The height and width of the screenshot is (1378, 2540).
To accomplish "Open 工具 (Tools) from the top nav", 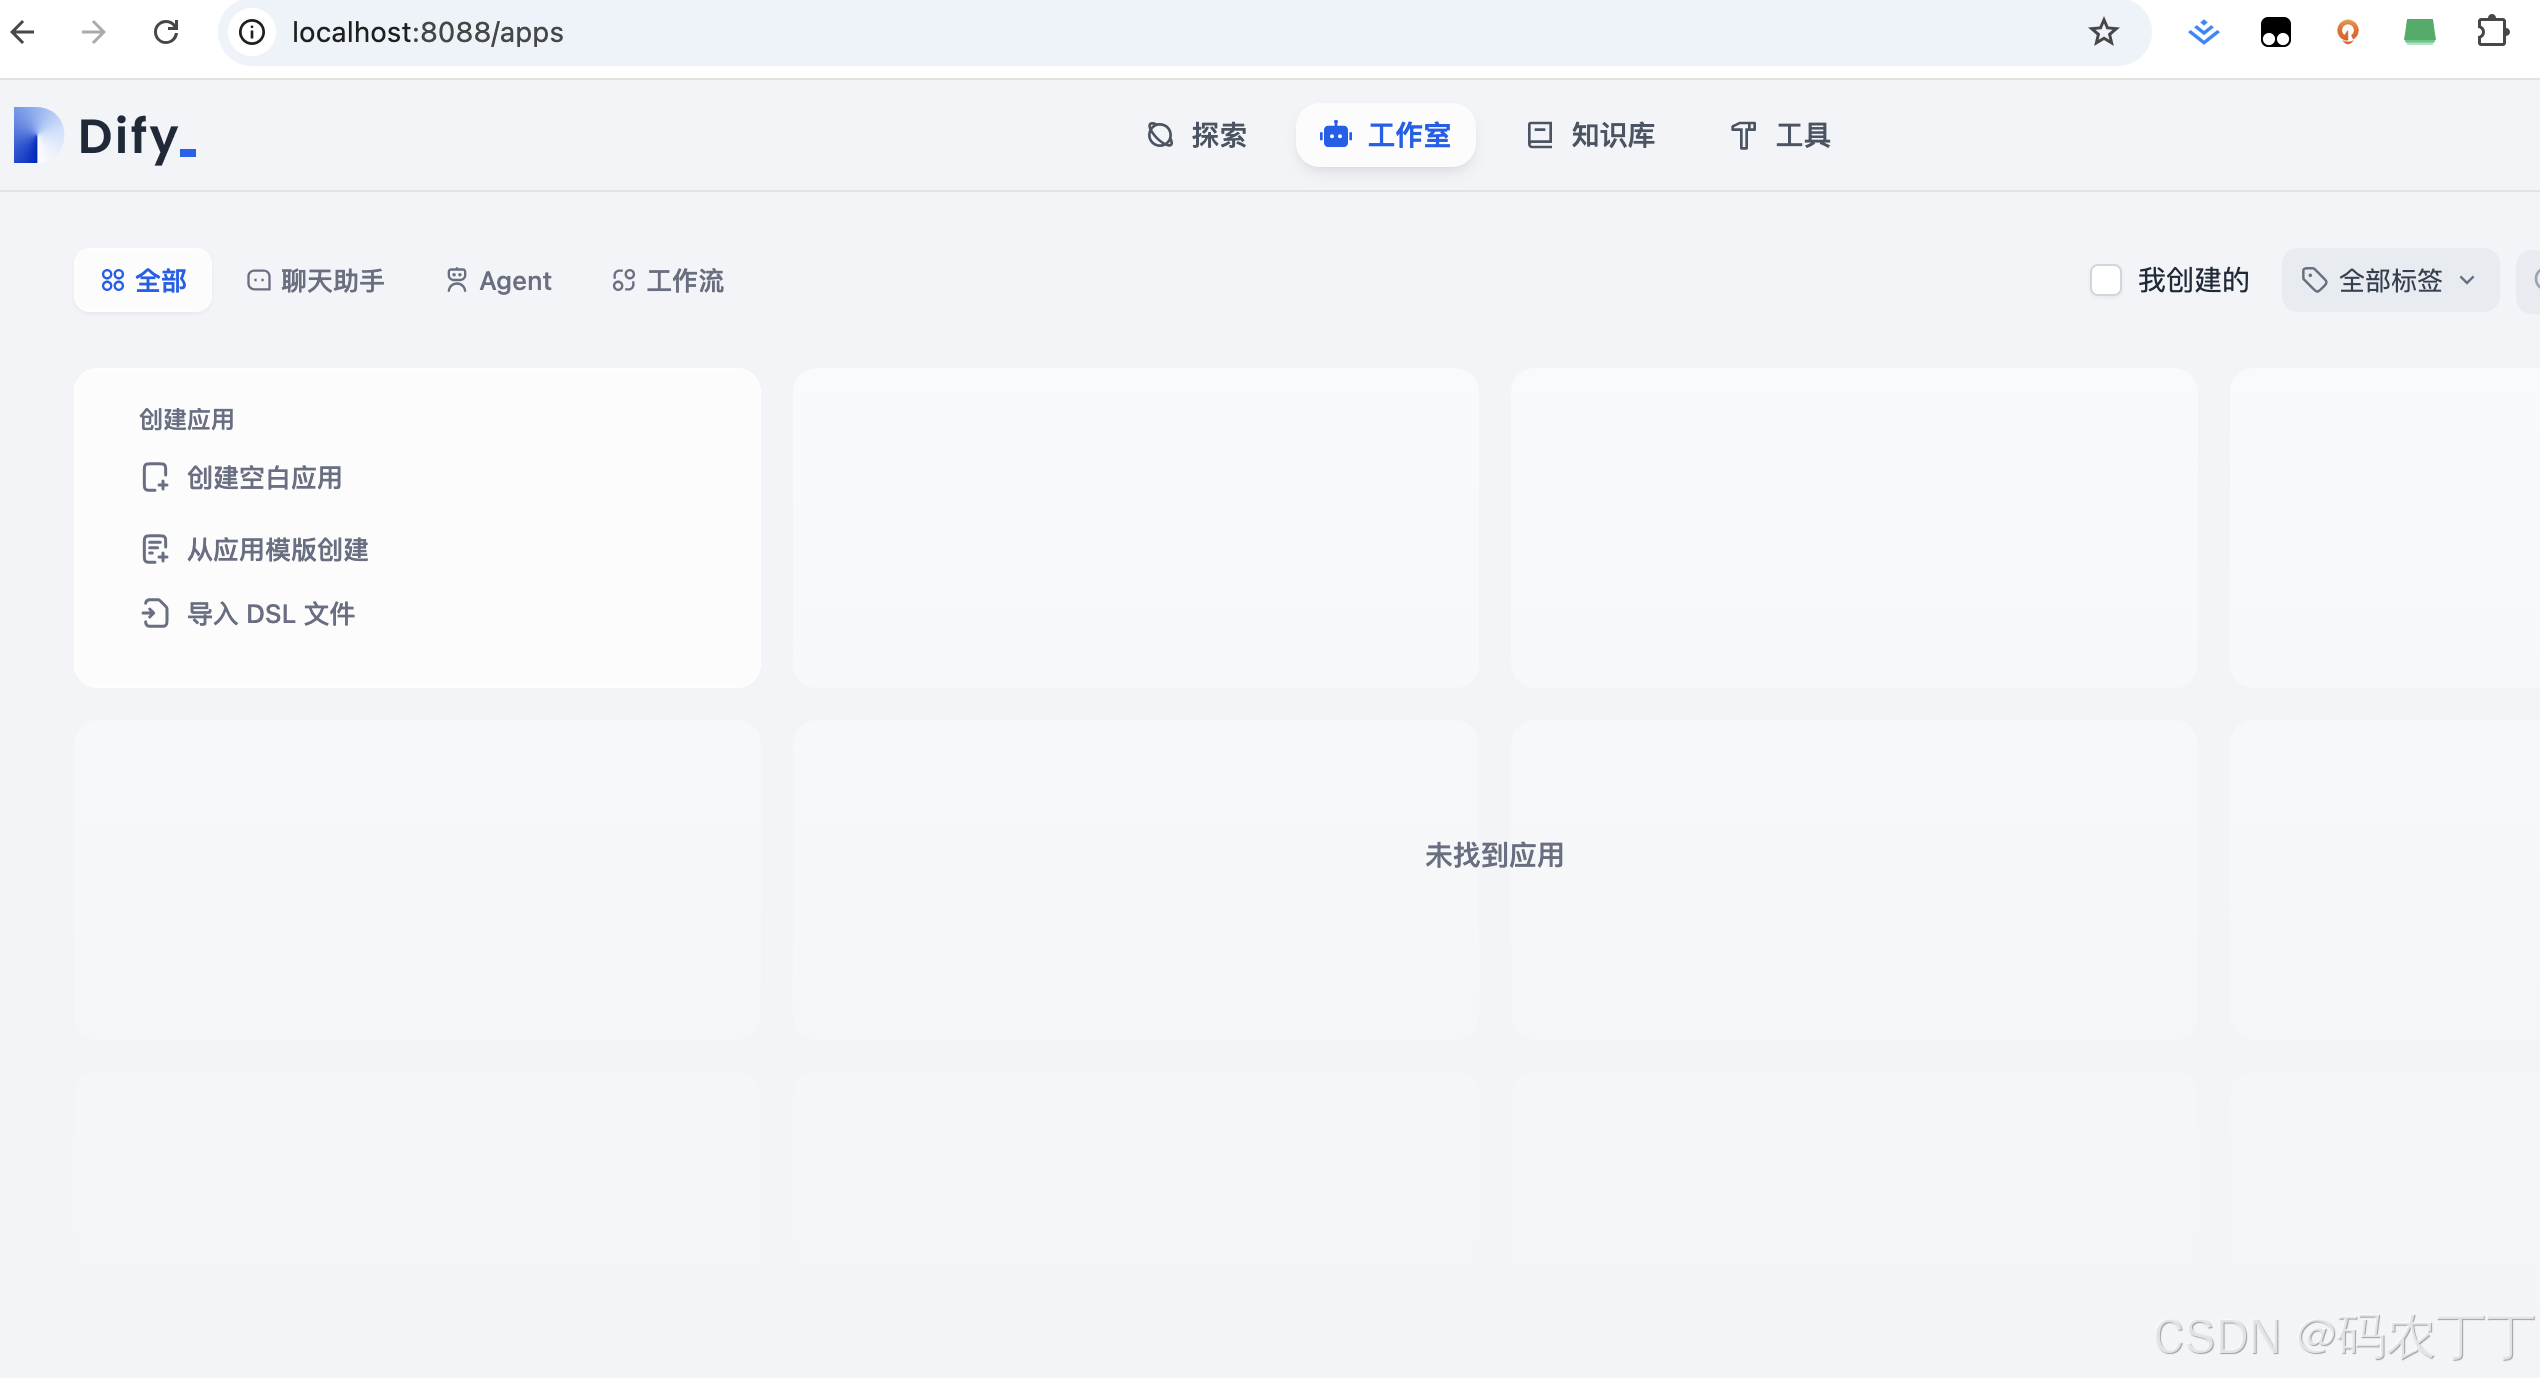I will pyautogui.click(x=1780, y=135).
